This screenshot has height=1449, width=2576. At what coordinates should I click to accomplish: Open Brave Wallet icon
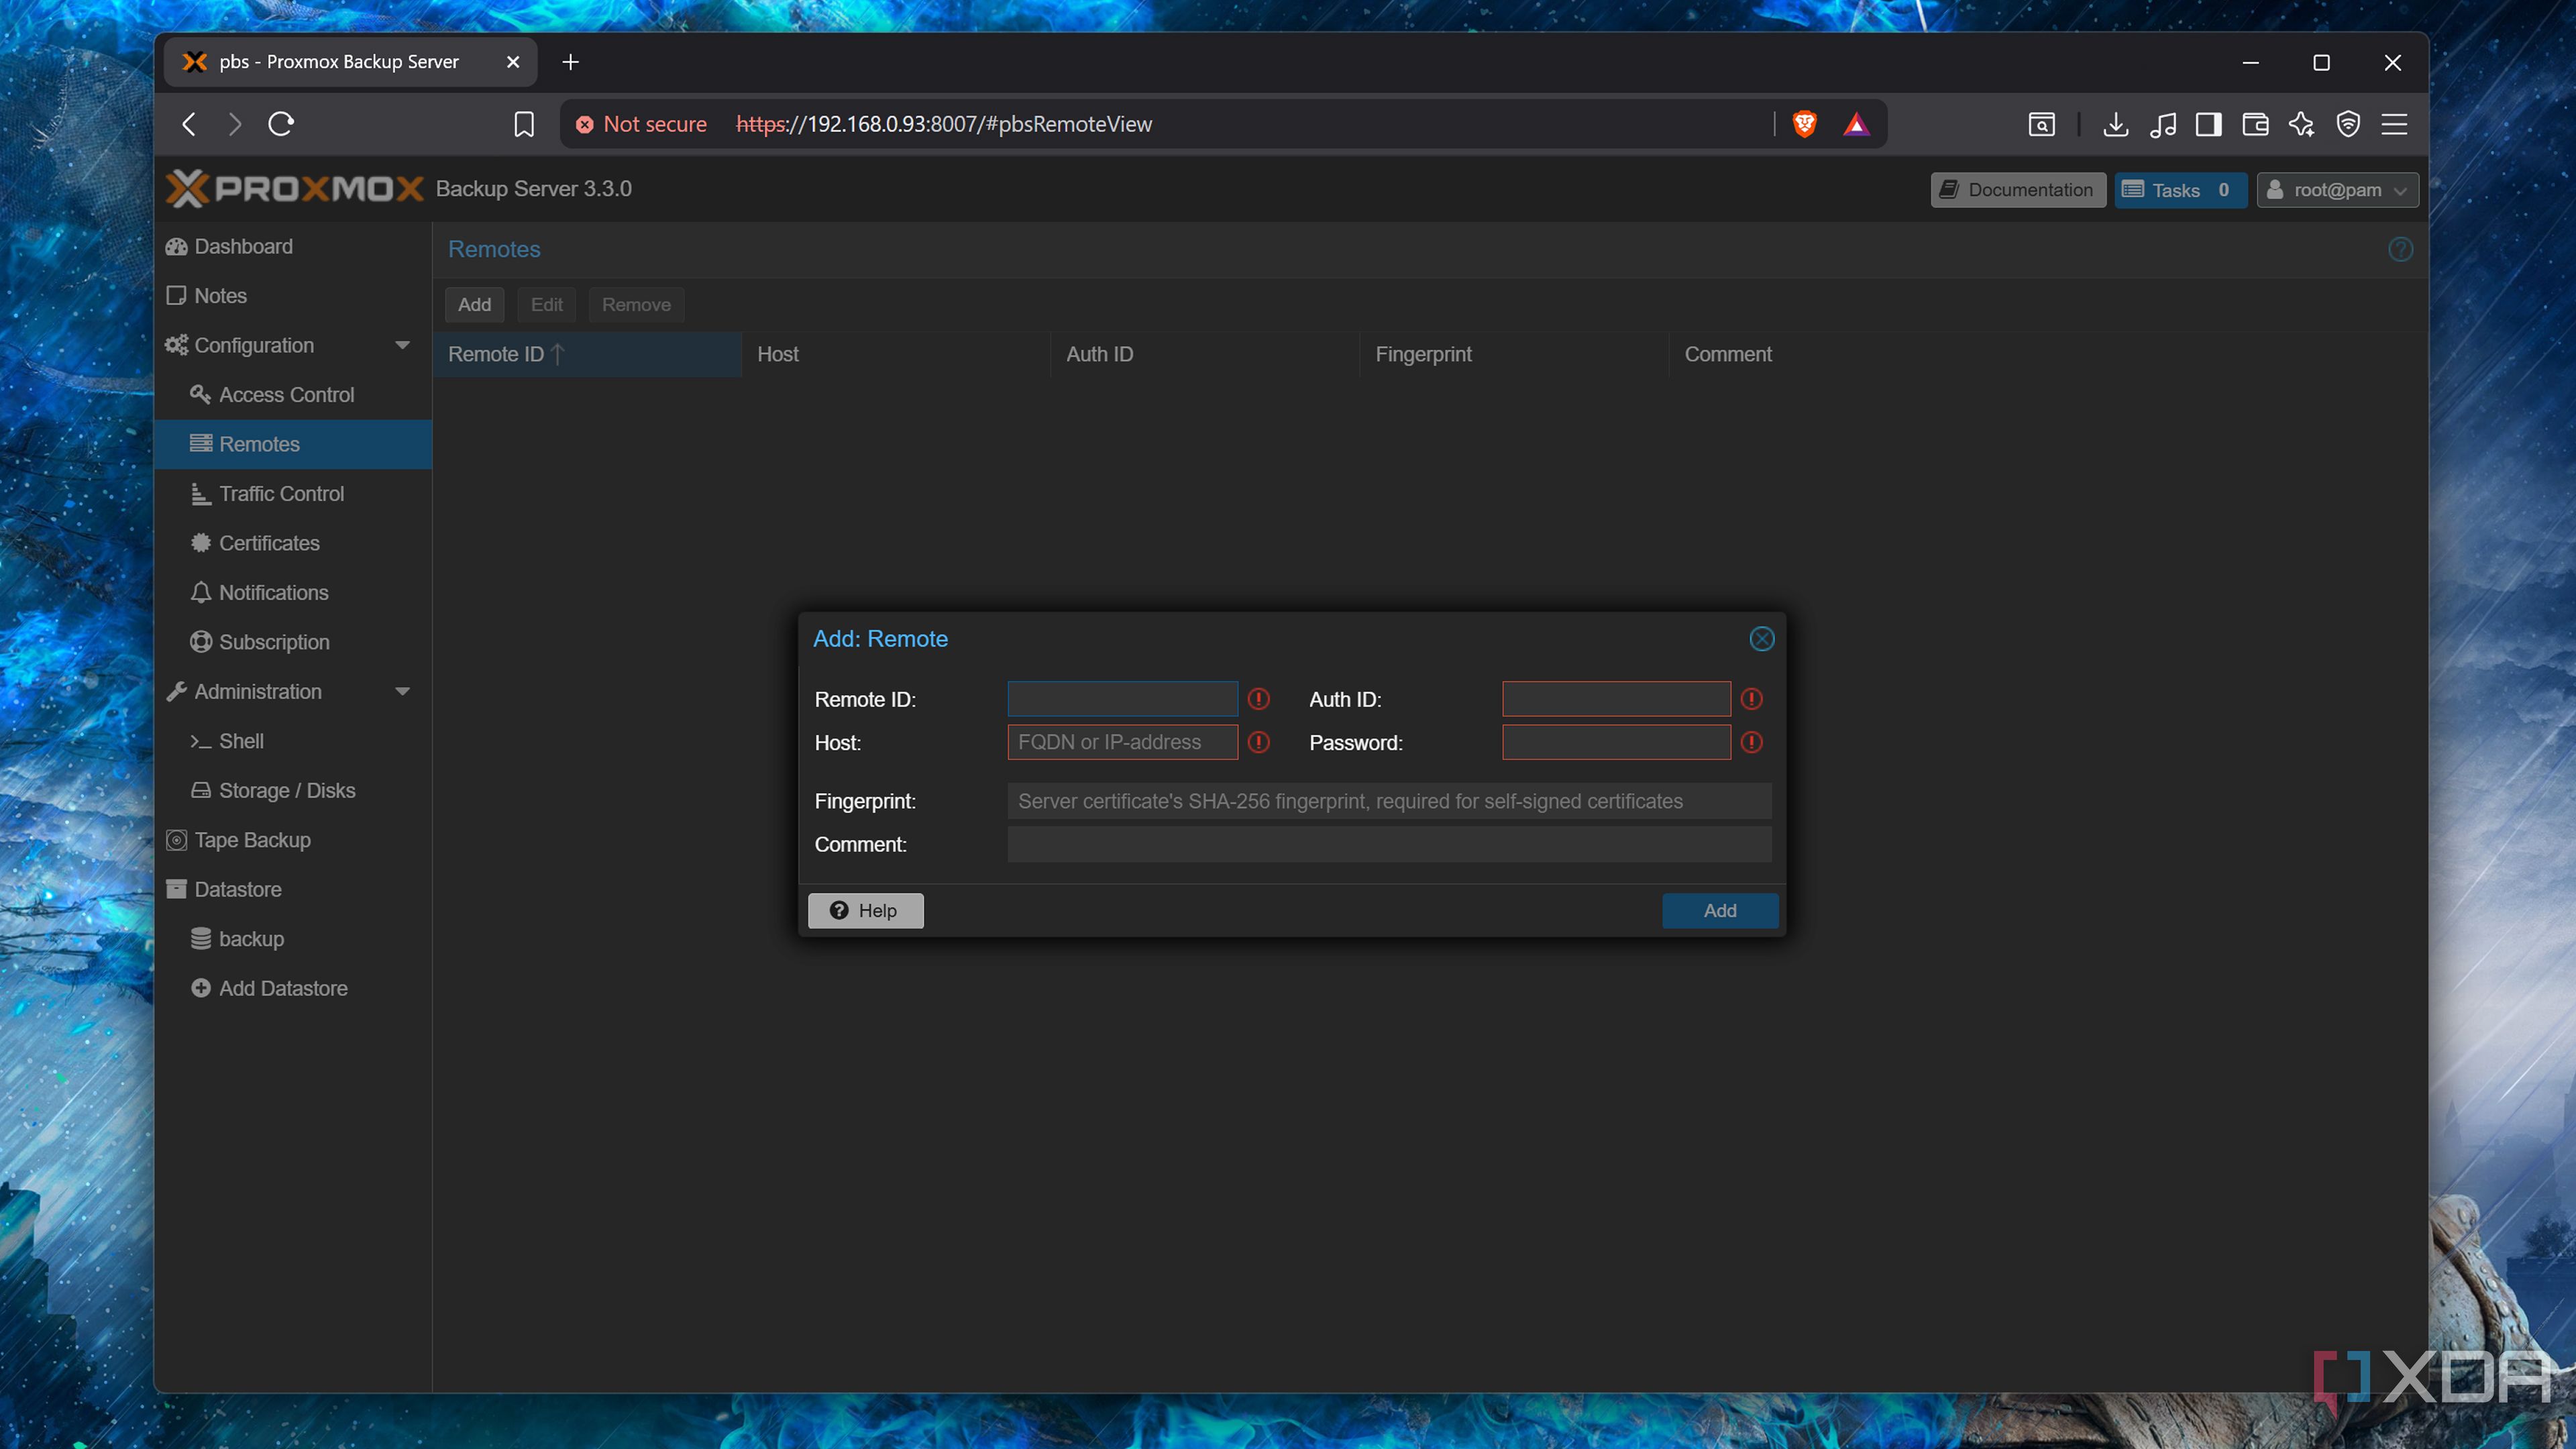pos(2255,124)
